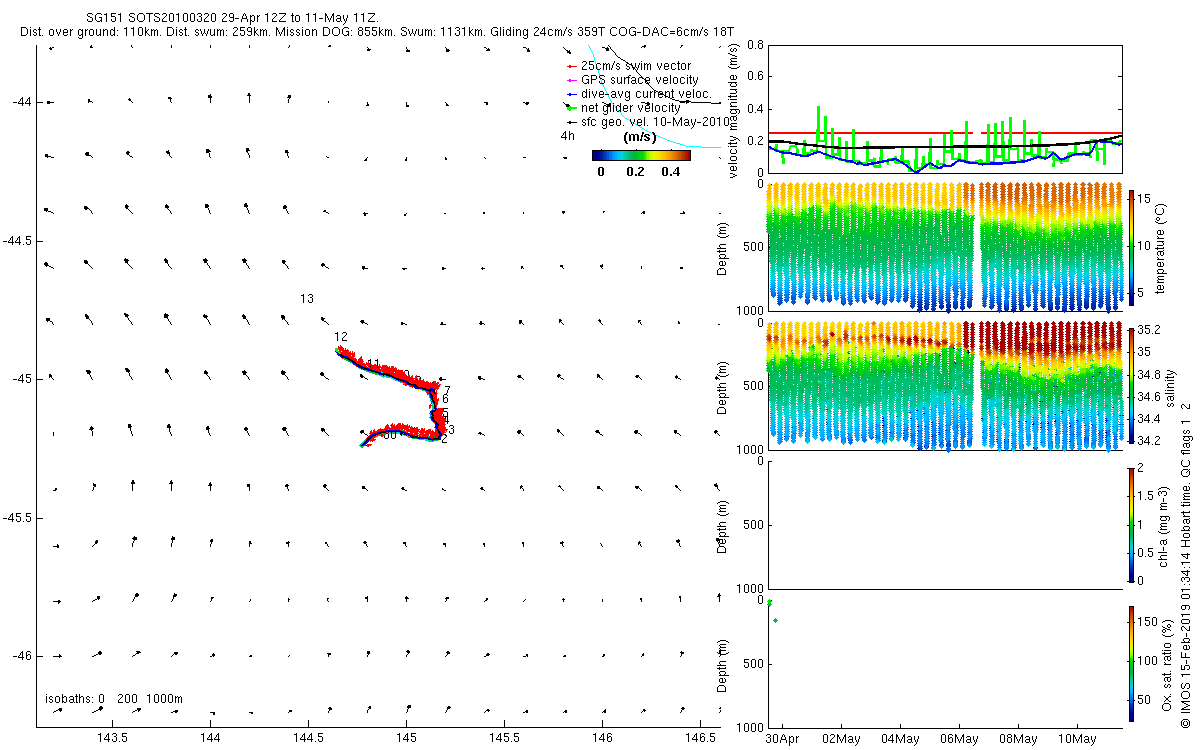Click the '15' tick on the temperature colorbar
The width and height of the screenshot is (1200, 750).
pos(1145,200)
